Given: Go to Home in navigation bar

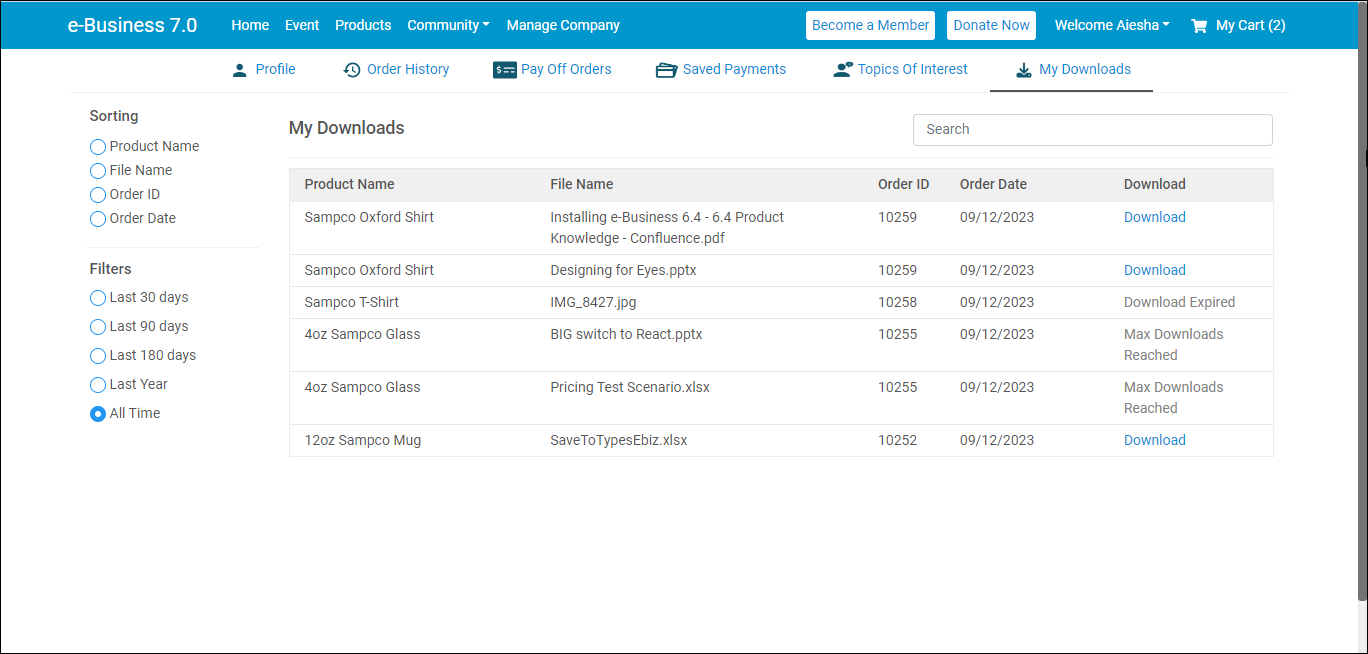Looking at the screenshot, I should (x=250, y=25).
